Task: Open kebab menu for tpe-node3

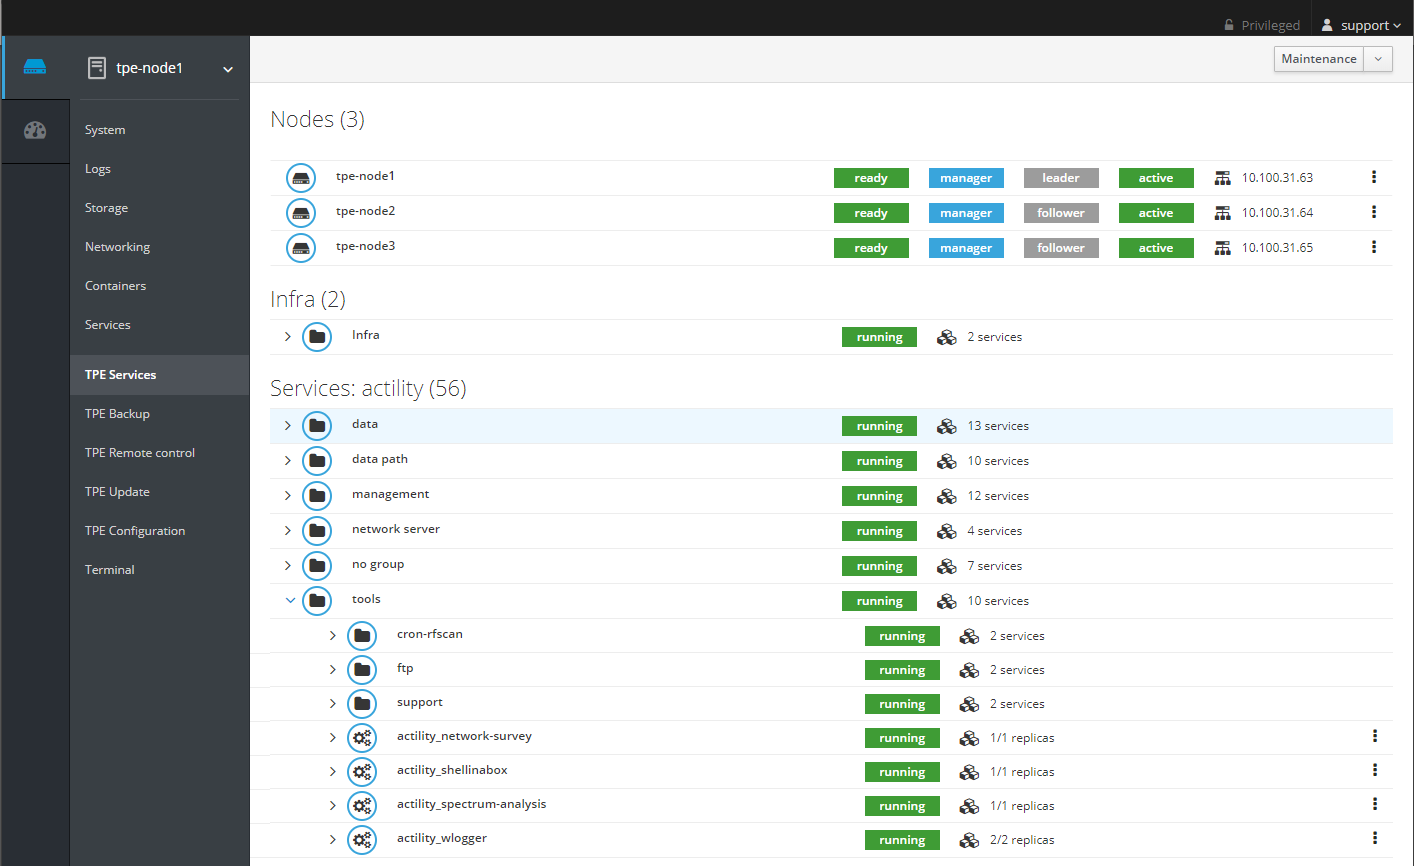Action: pos(1373,247)
